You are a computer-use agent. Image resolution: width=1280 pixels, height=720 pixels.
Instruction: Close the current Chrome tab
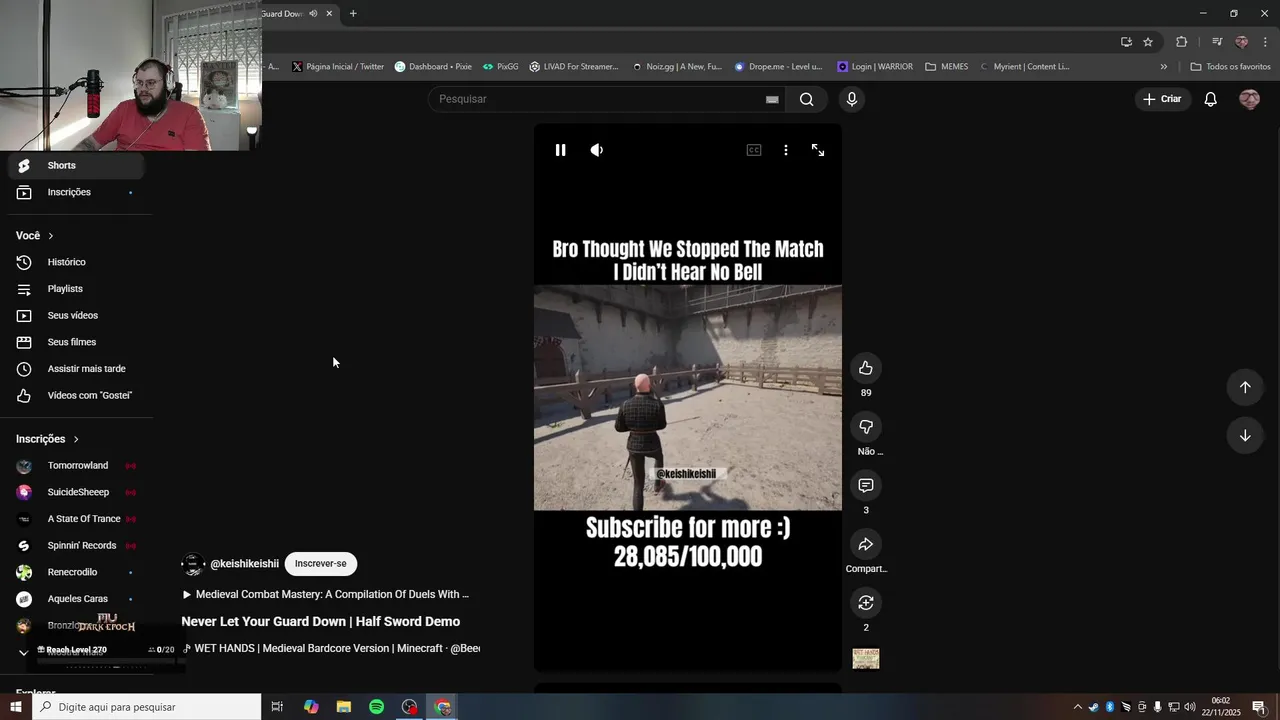(x=329, y=14)
